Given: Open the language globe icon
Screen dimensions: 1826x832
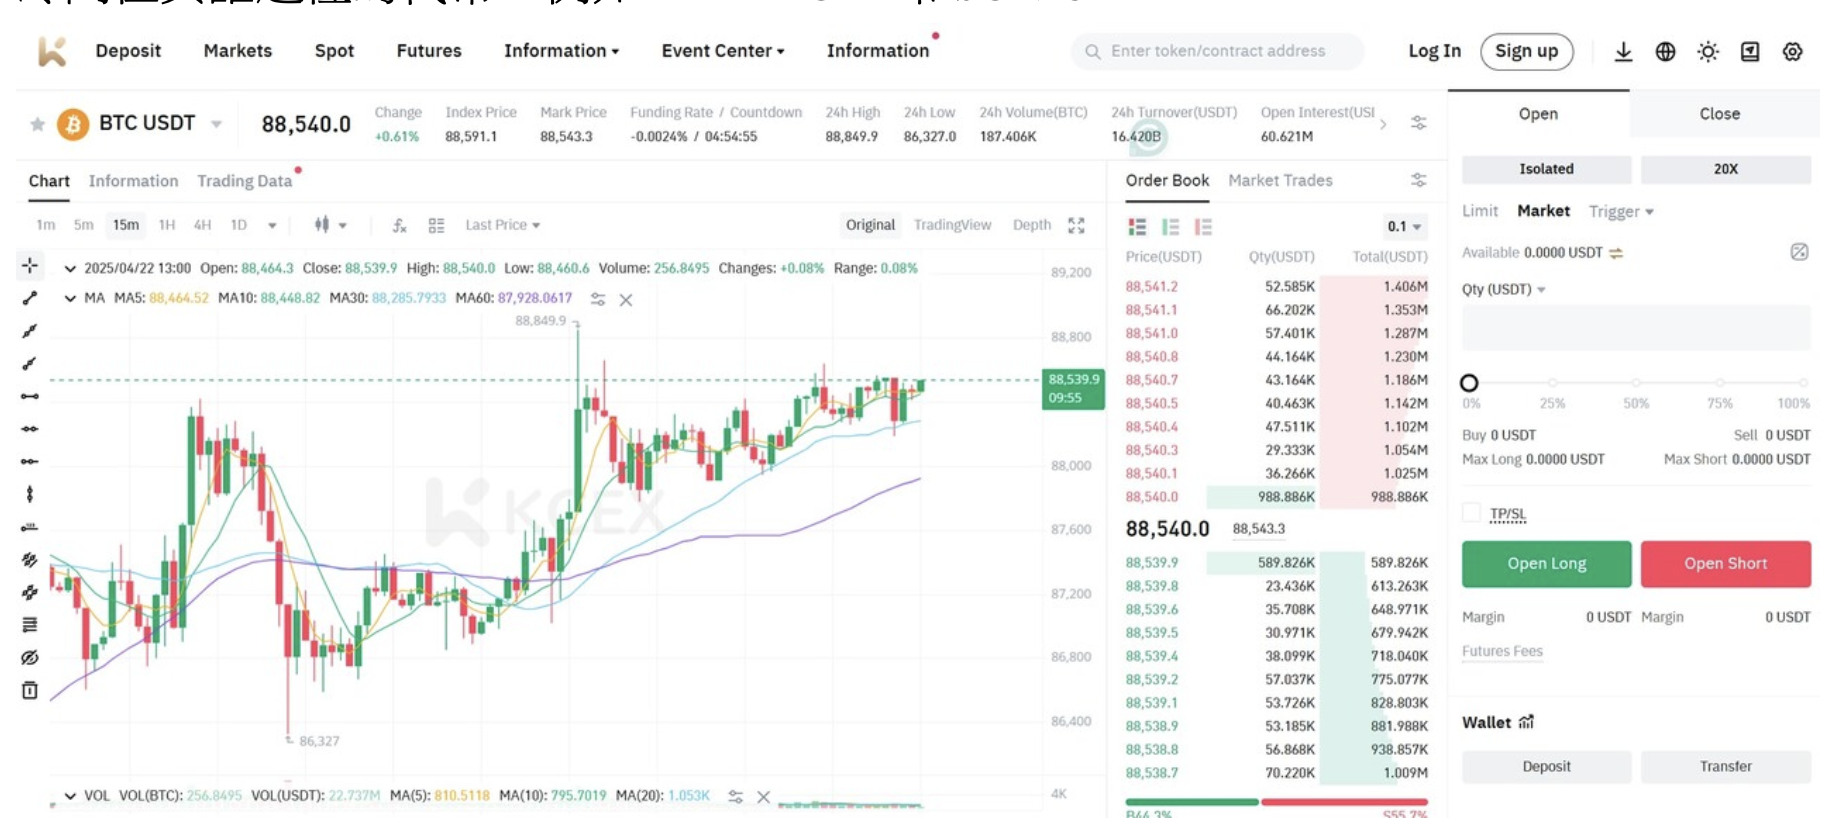Looking at the screenshot, I should tap(1665, 52).
